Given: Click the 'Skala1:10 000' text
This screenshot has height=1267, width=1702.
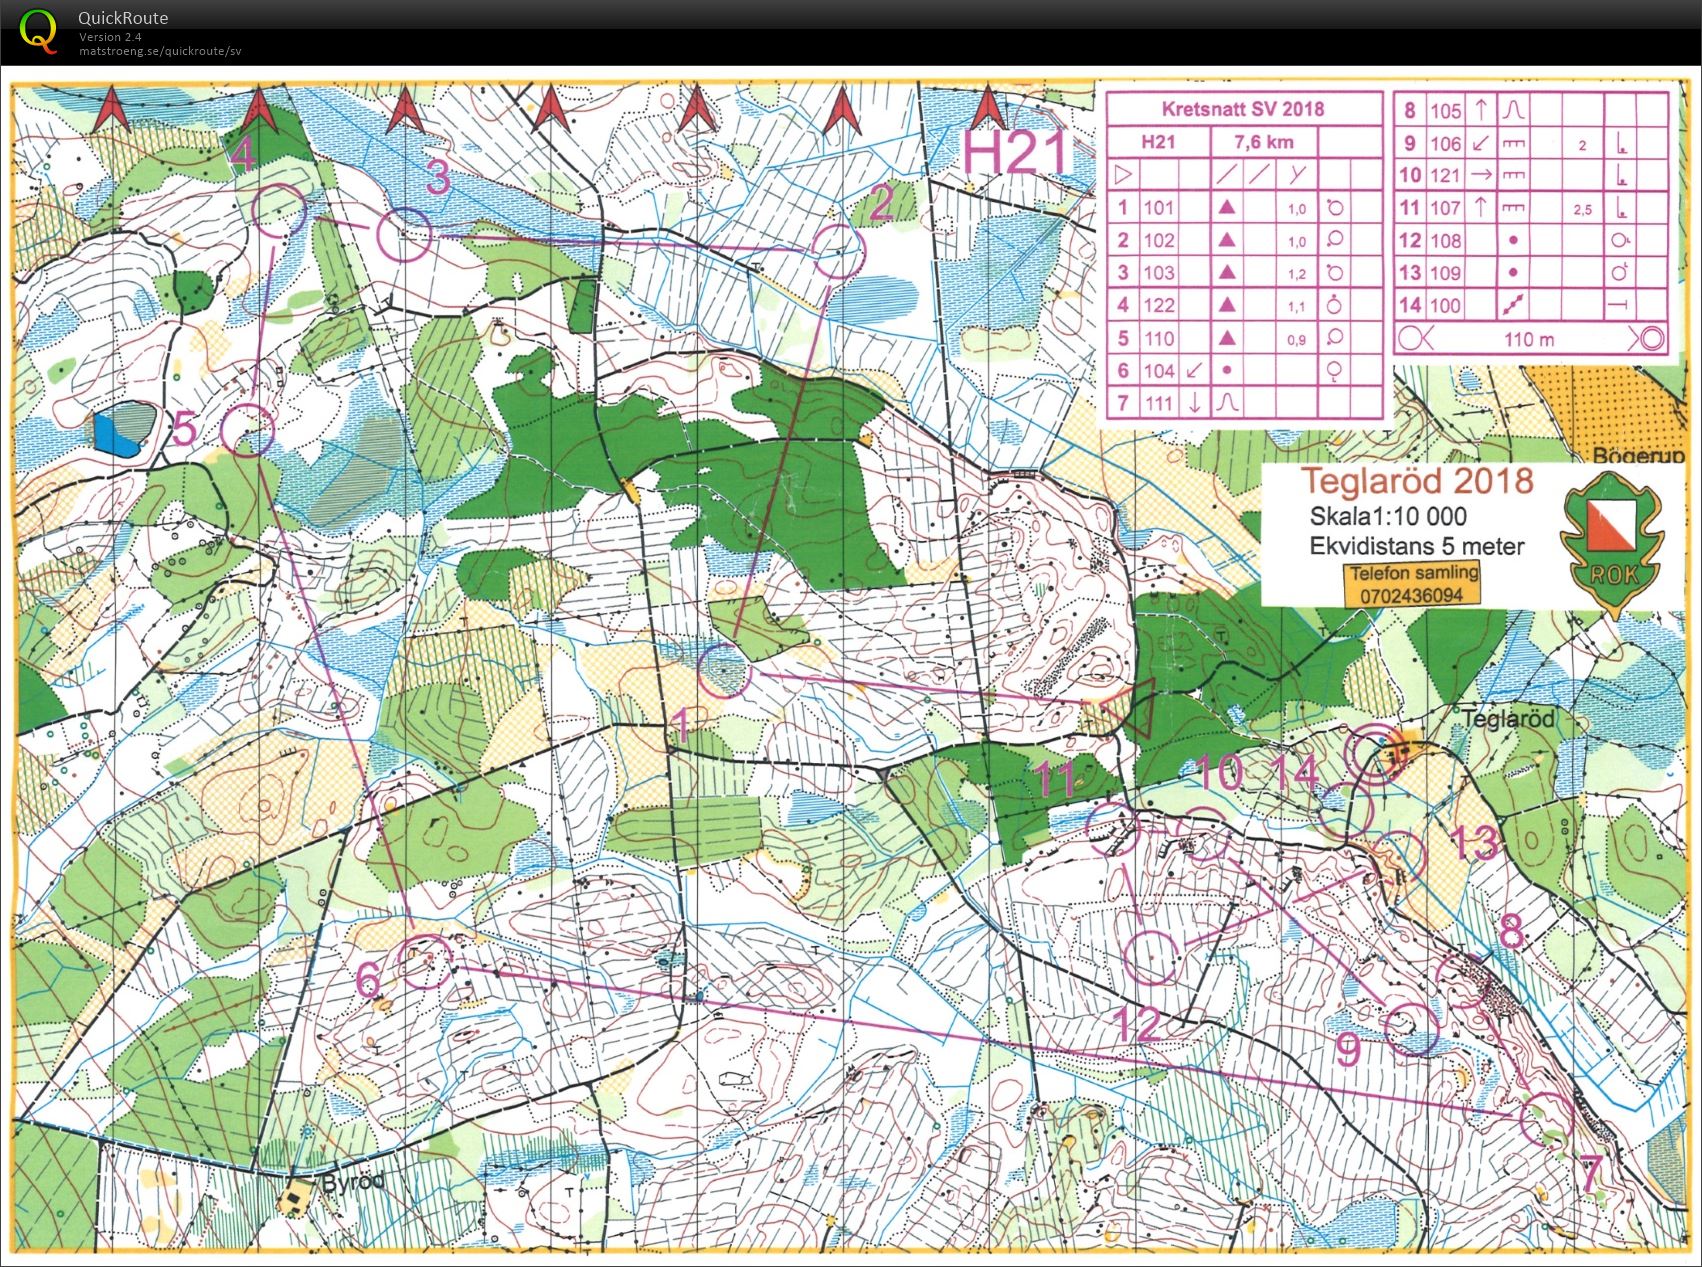Looking at the screenshot, I should 1388,516.
